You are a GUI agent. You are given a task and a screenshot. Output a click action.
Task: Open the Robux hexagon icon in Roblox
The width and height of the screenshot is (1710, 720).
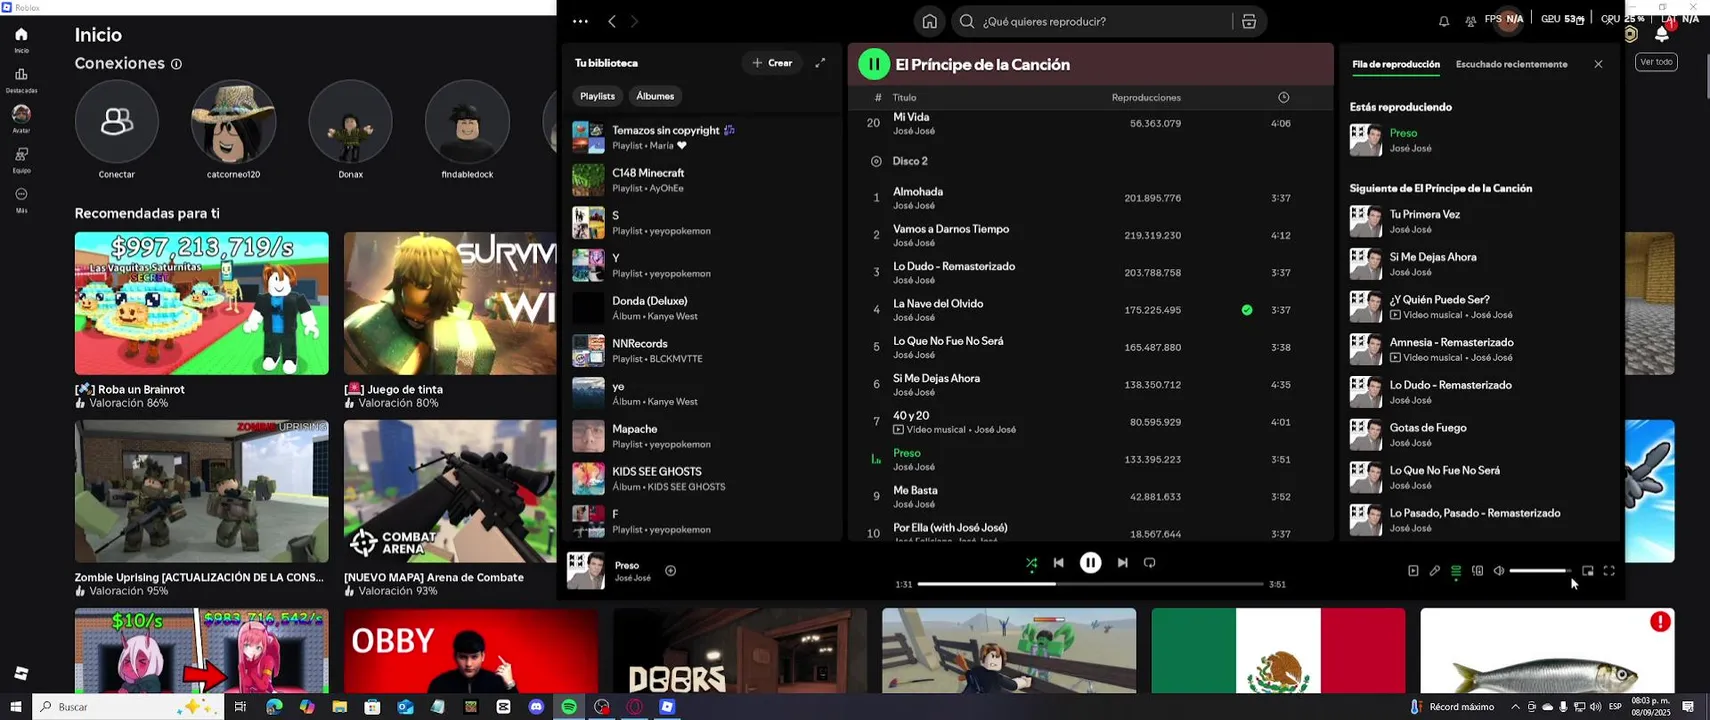click(x=1631, y=35)
